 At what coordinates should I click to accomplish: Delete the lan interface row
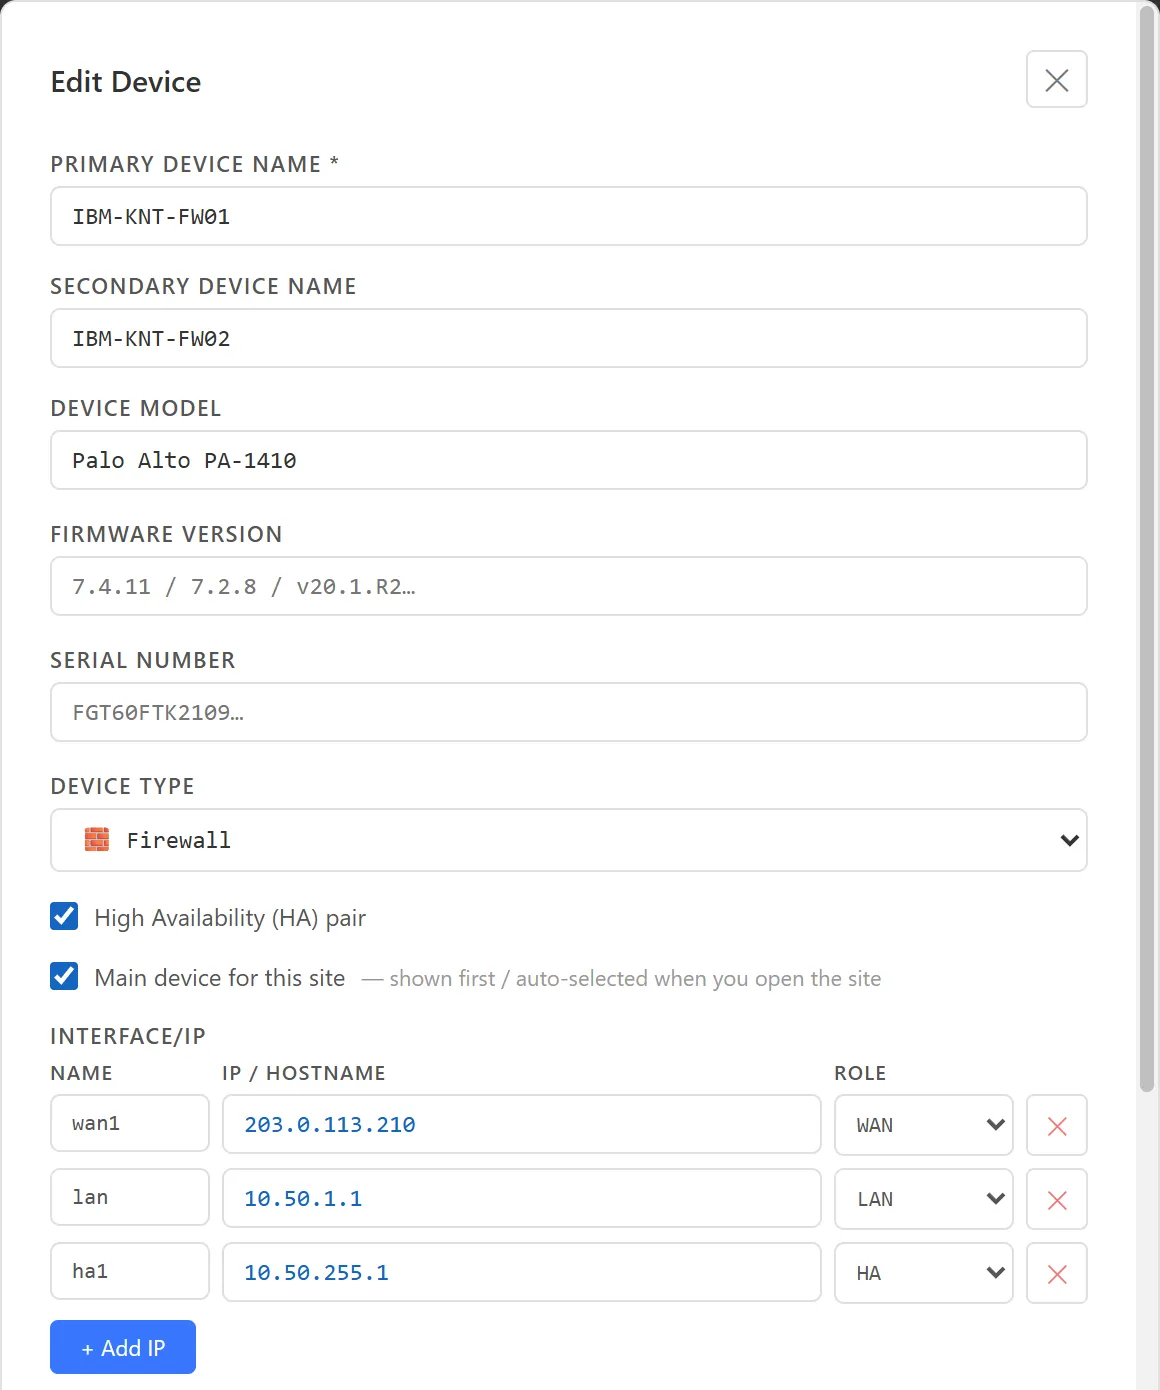click(x=1056, y=1199)
